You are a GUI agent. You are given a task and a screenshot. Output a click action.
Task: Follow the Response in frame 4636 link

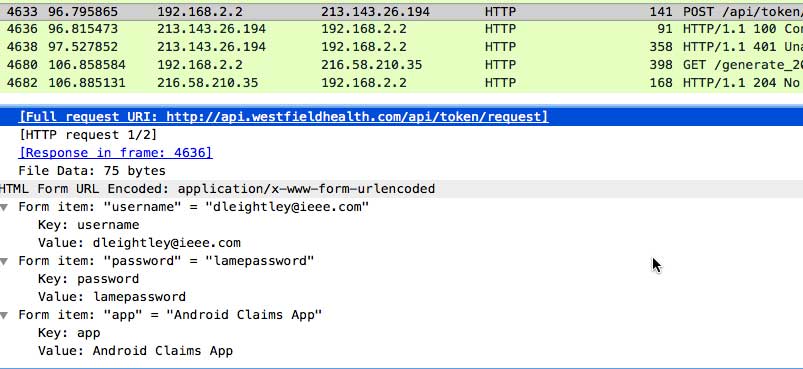pos(115,153)
